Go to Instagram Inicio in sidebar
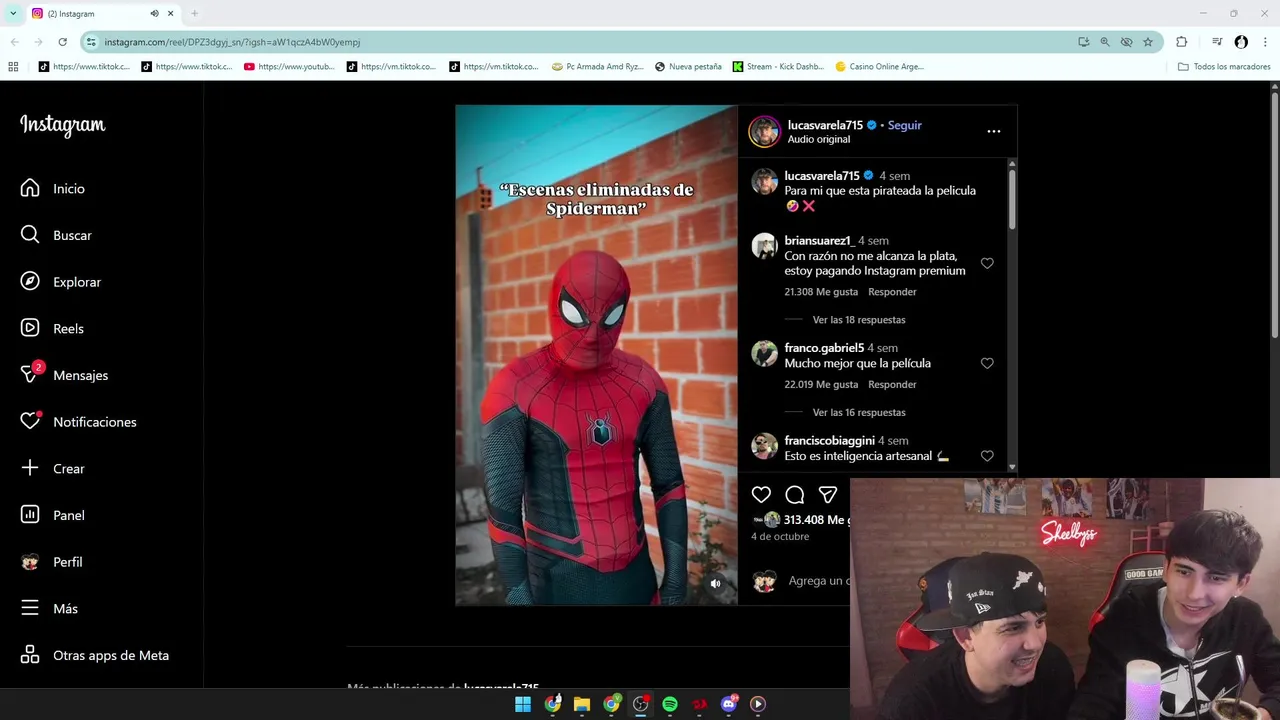The width and height of the screenshot is (1280, 720). pyautogui.click(x=53, y=188)
